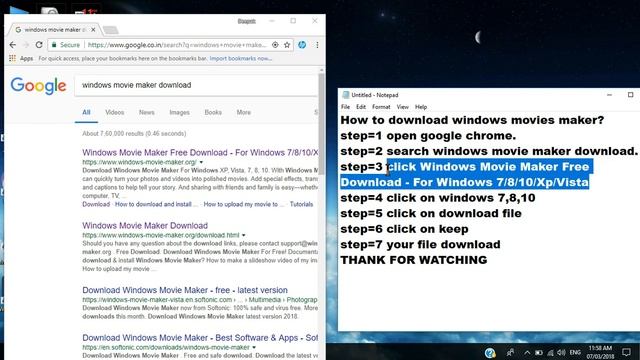The width and height of the screenshot is (640, 360).
Task: Click the 'step=6 click on keep' line
Action: [x=404, y=229]
